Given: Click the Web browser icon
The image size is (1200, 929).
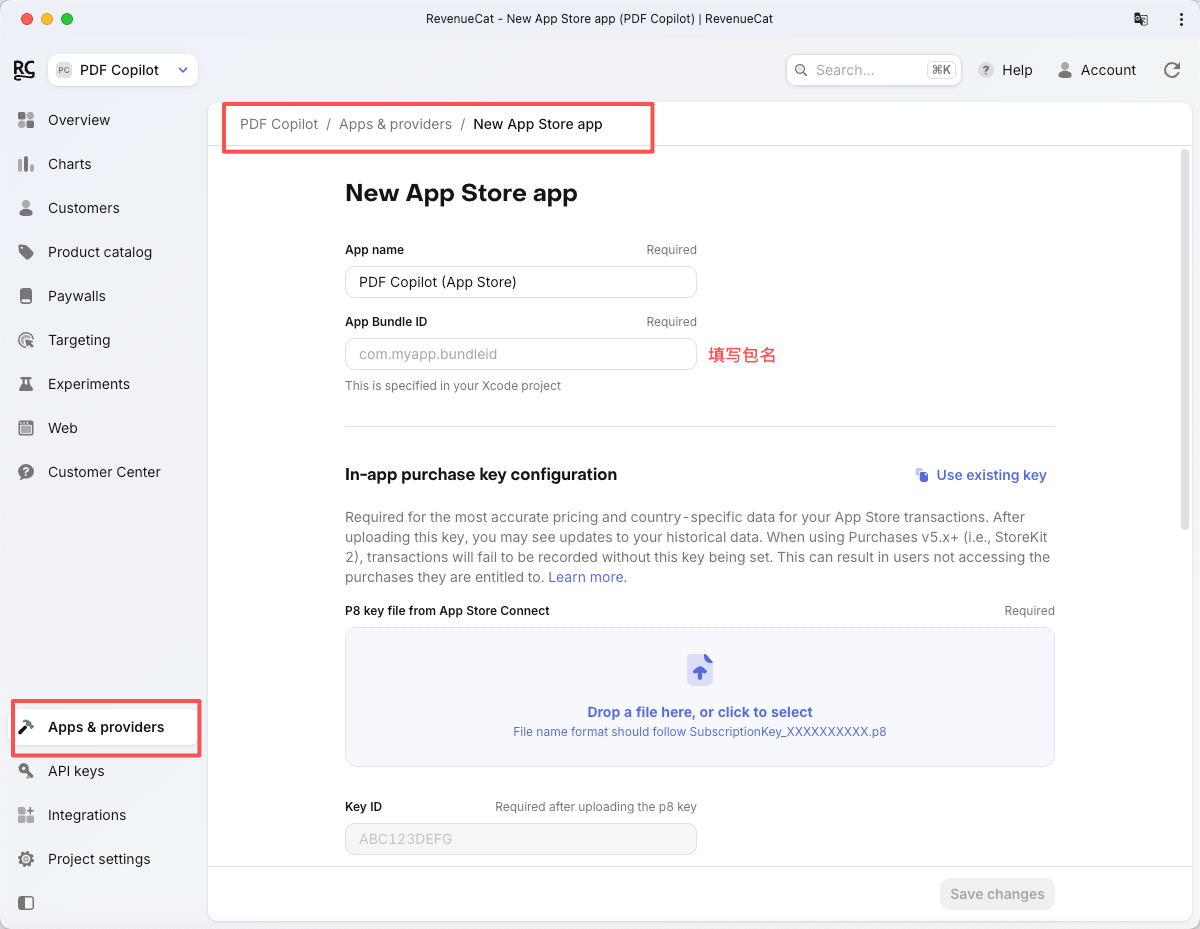Looking at the screenshot, I should click(27, 428).
